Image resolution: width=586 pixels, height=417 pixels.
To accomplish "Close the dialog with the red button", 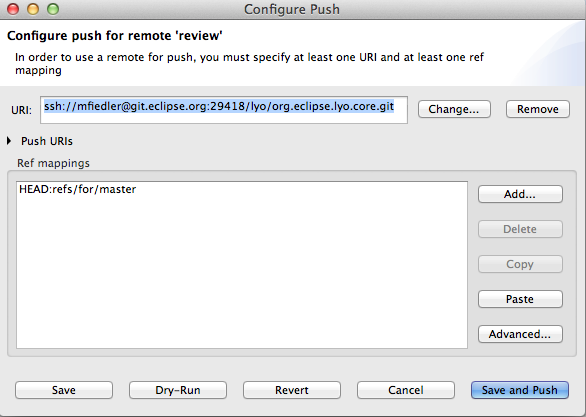I will [13, 9].
